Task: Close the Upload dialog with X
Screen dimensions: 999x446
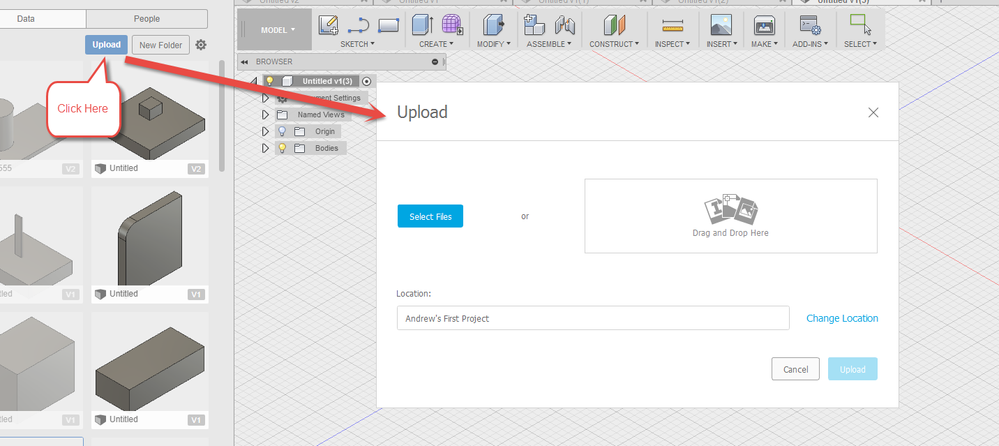Action: point(873,113)
